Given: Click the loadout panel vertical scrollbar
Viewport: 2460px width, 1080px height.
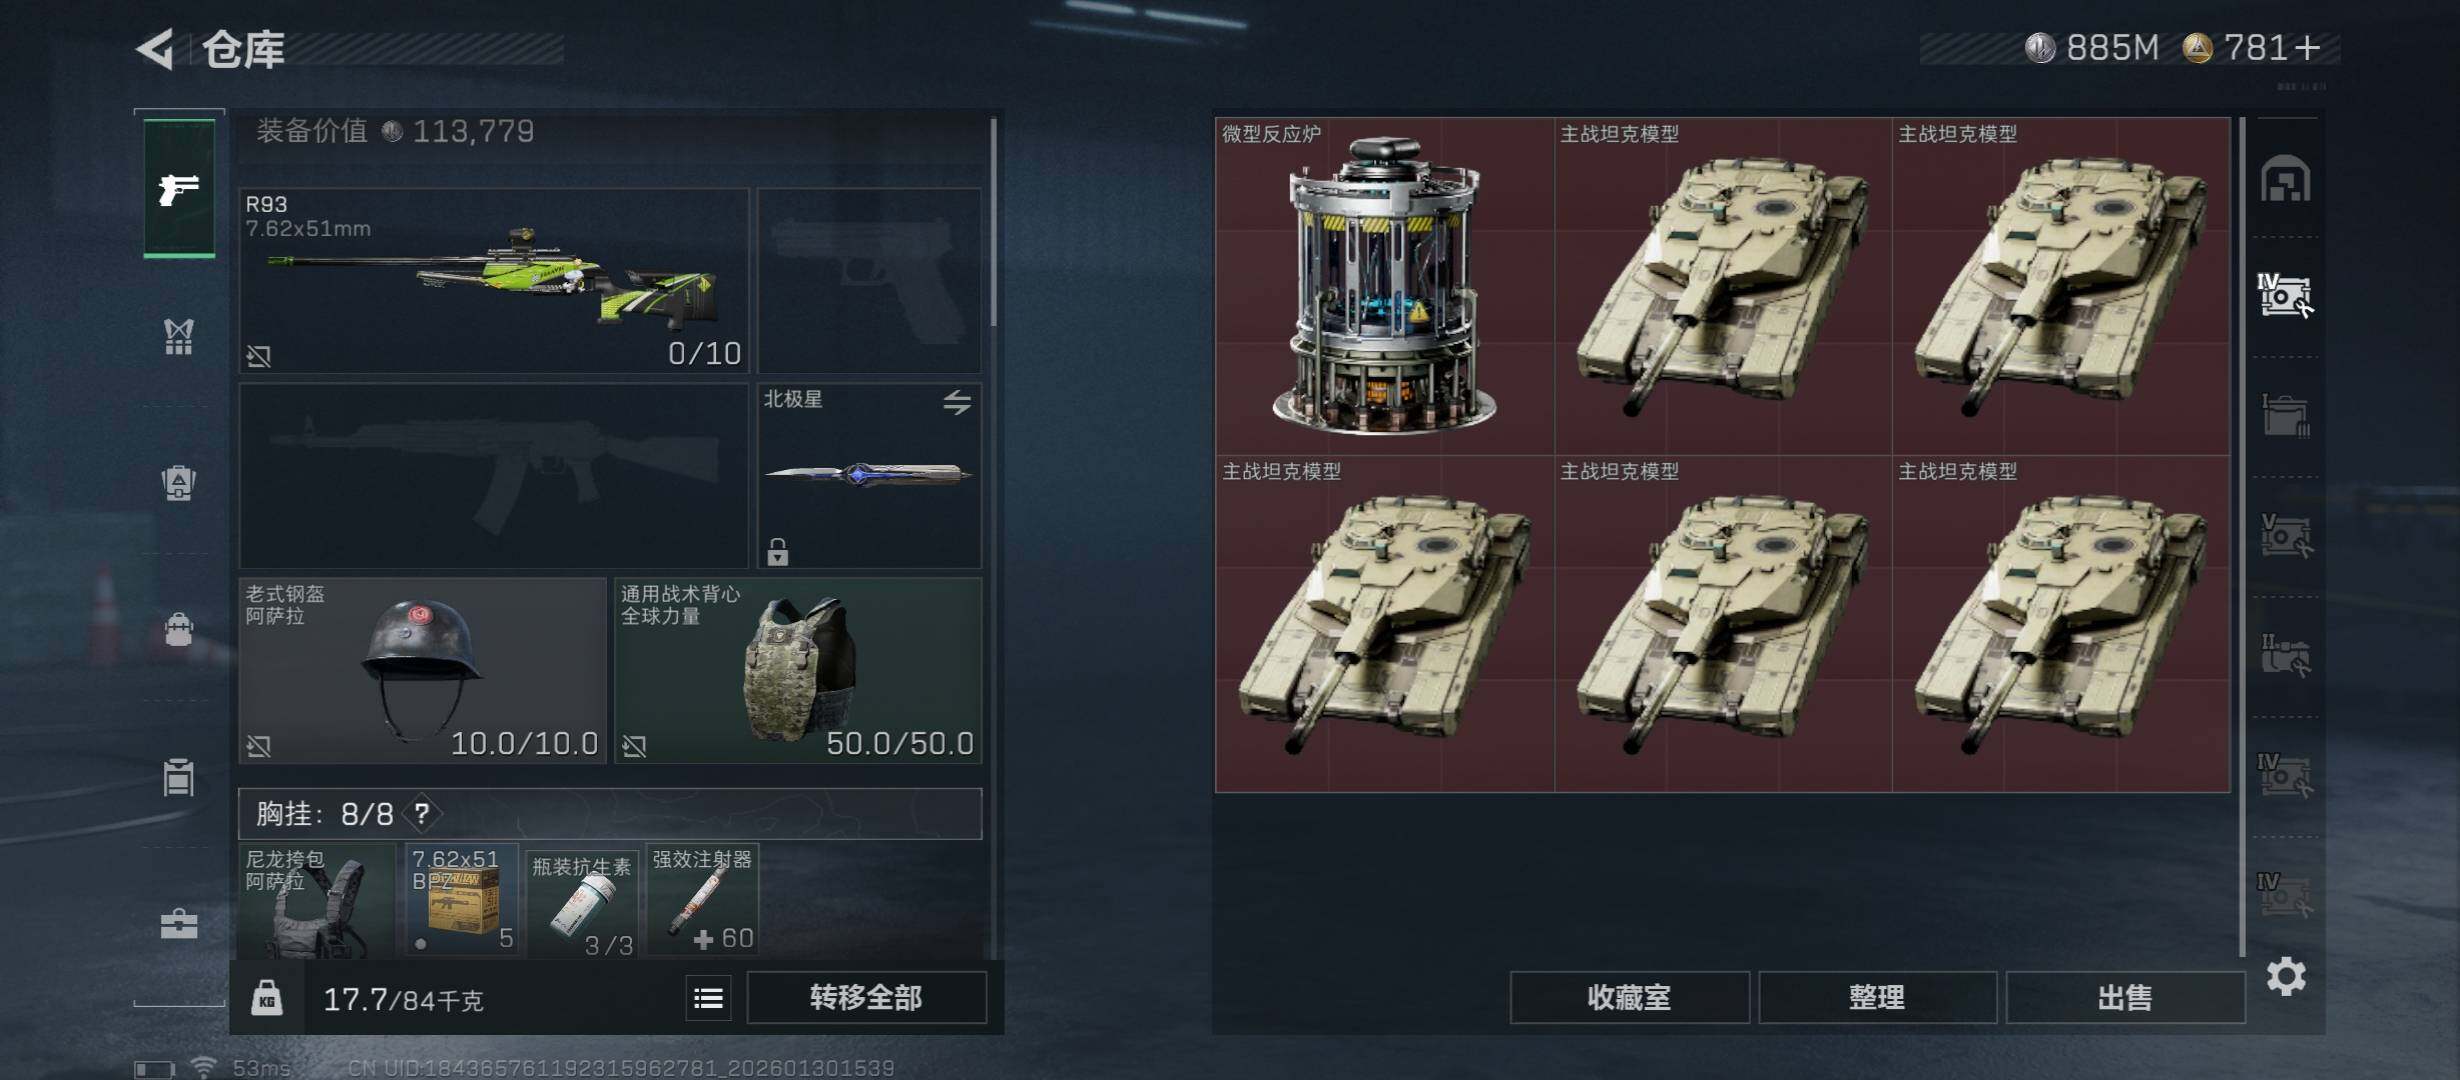Looking at the screenshot, I should (993, 222).
